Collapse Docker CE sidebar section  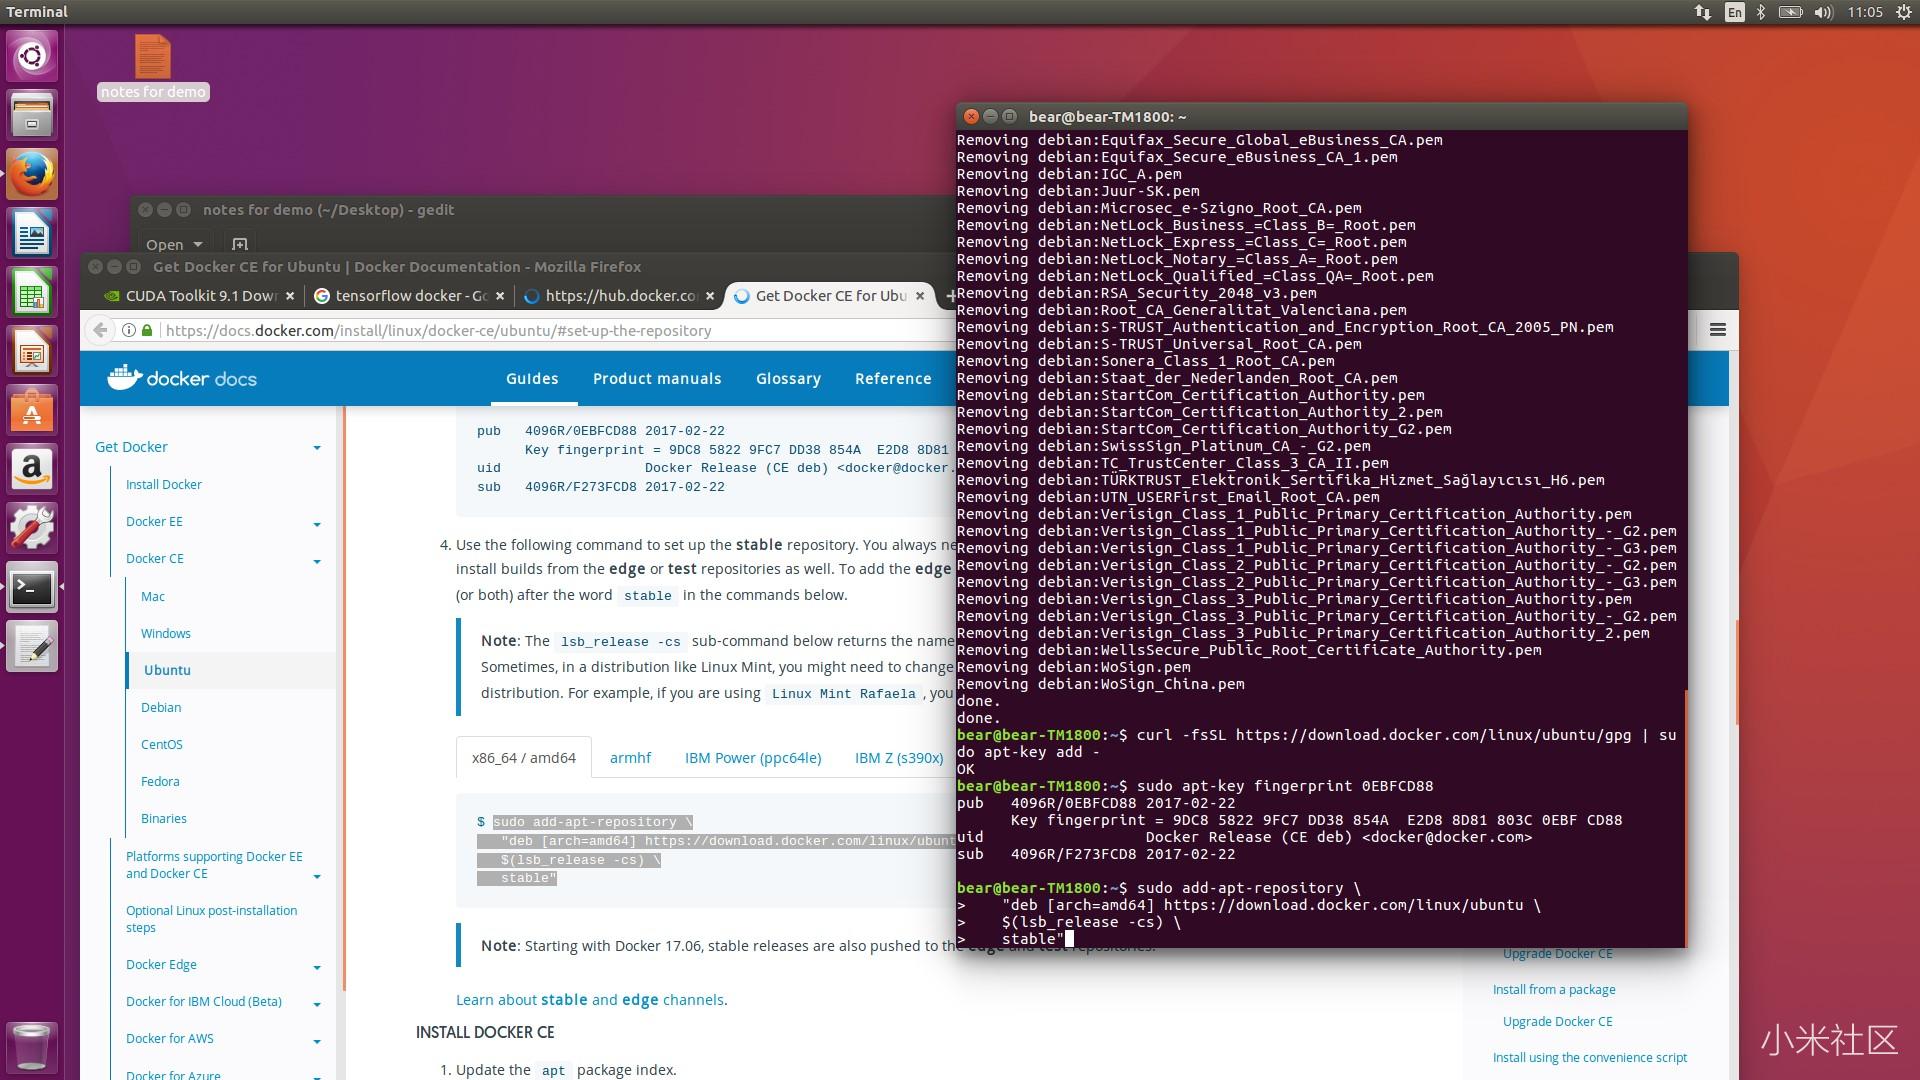(x=317, y=561)
